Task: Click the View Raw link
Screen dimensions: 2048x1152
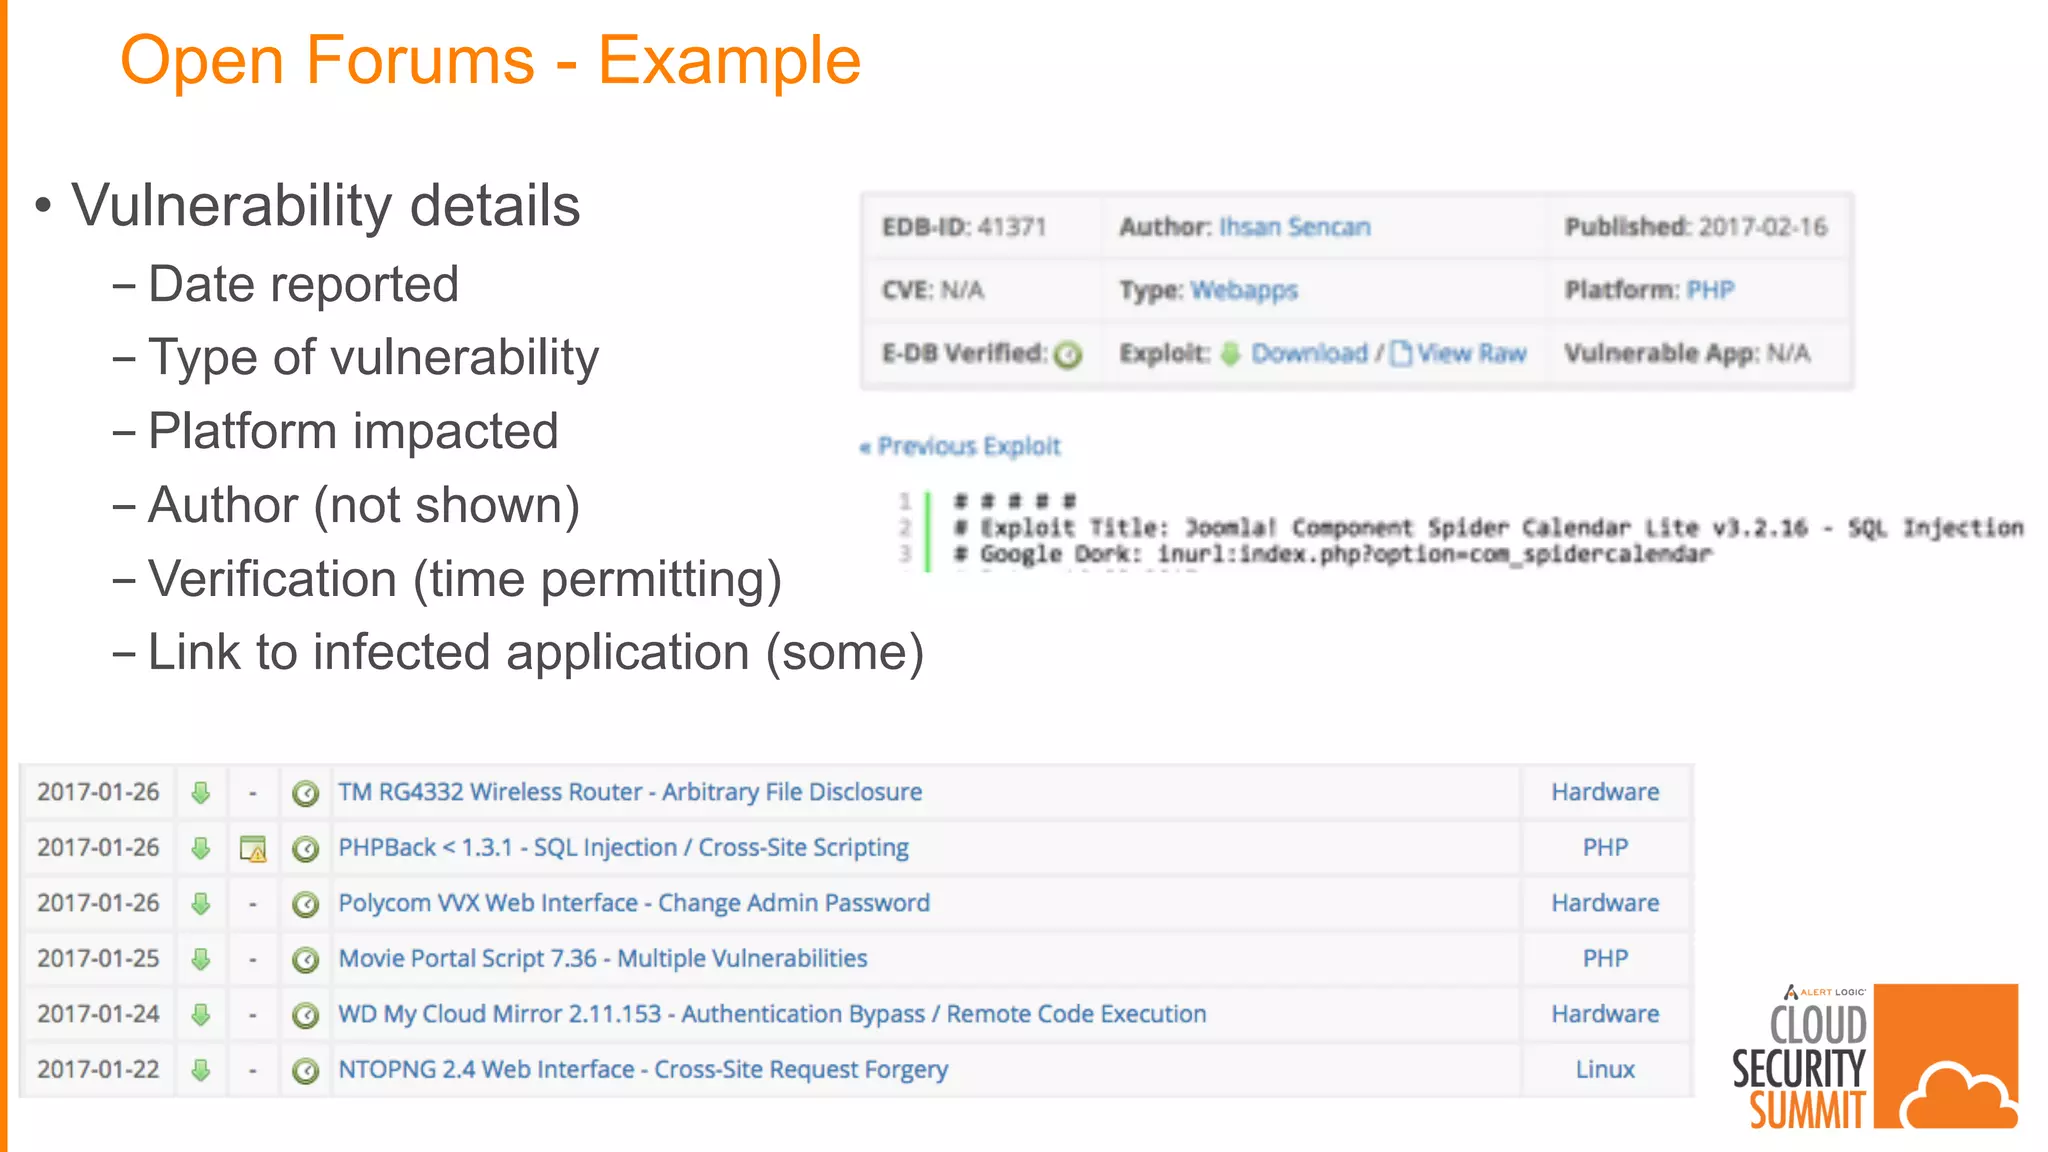Action: click(1471, 353)
